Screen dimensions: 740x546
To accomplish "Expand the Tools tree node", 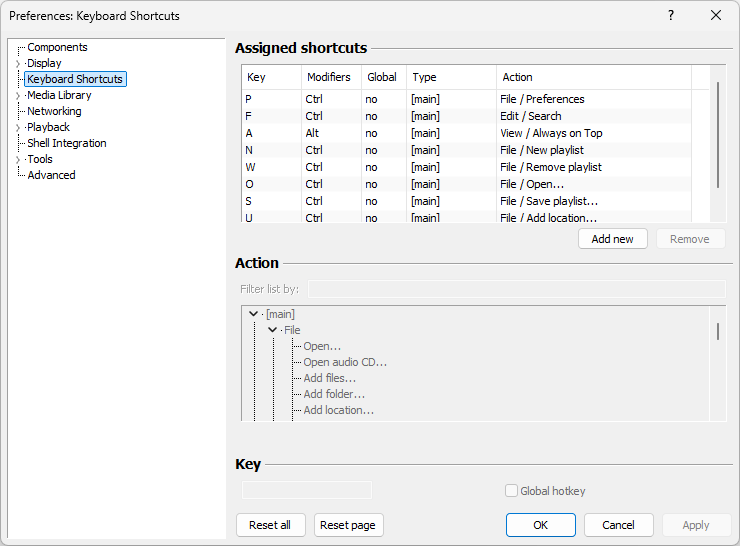I will click(18, 160).
